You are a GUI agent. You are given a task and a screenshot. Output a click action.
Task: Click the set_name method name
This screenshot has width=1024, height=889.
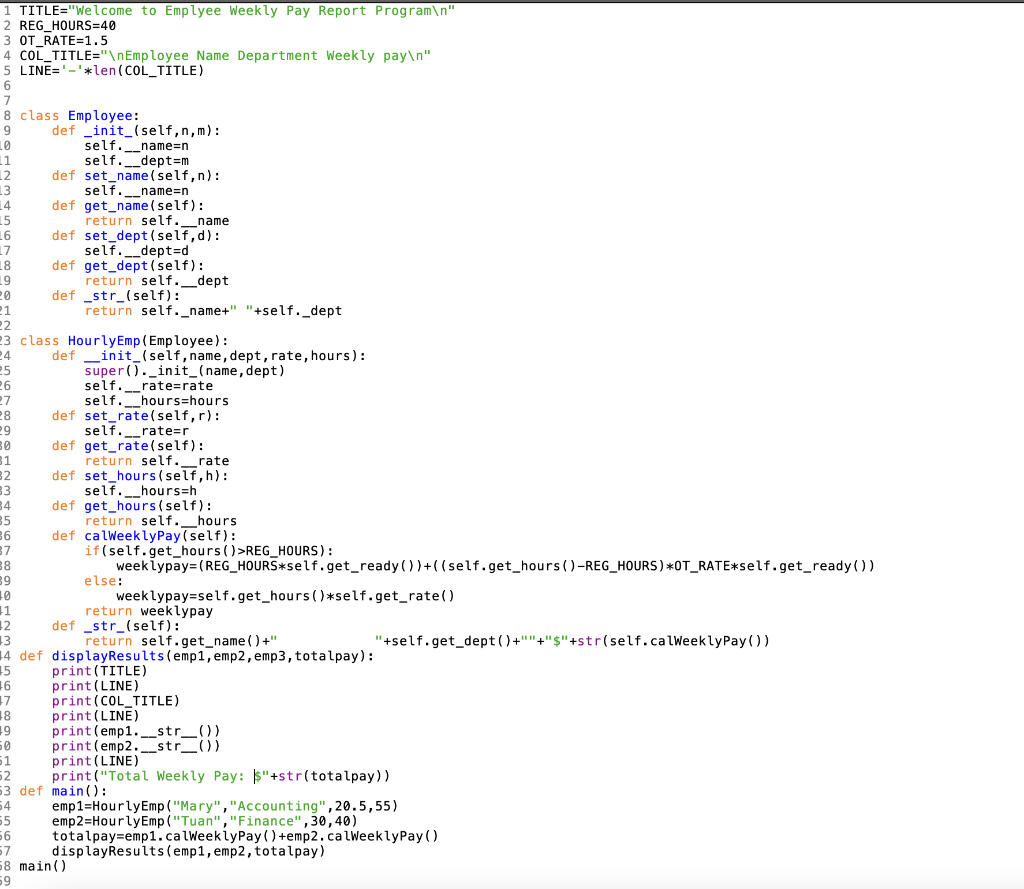(x=115, y=175)
